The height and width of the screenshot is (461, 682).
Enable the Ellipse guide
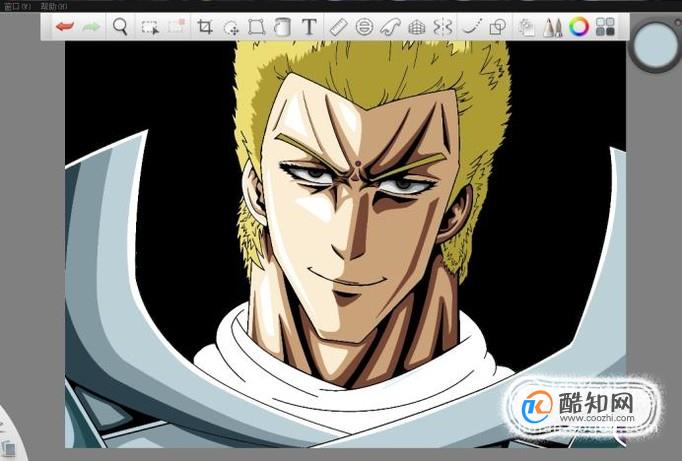coord(364,27)
